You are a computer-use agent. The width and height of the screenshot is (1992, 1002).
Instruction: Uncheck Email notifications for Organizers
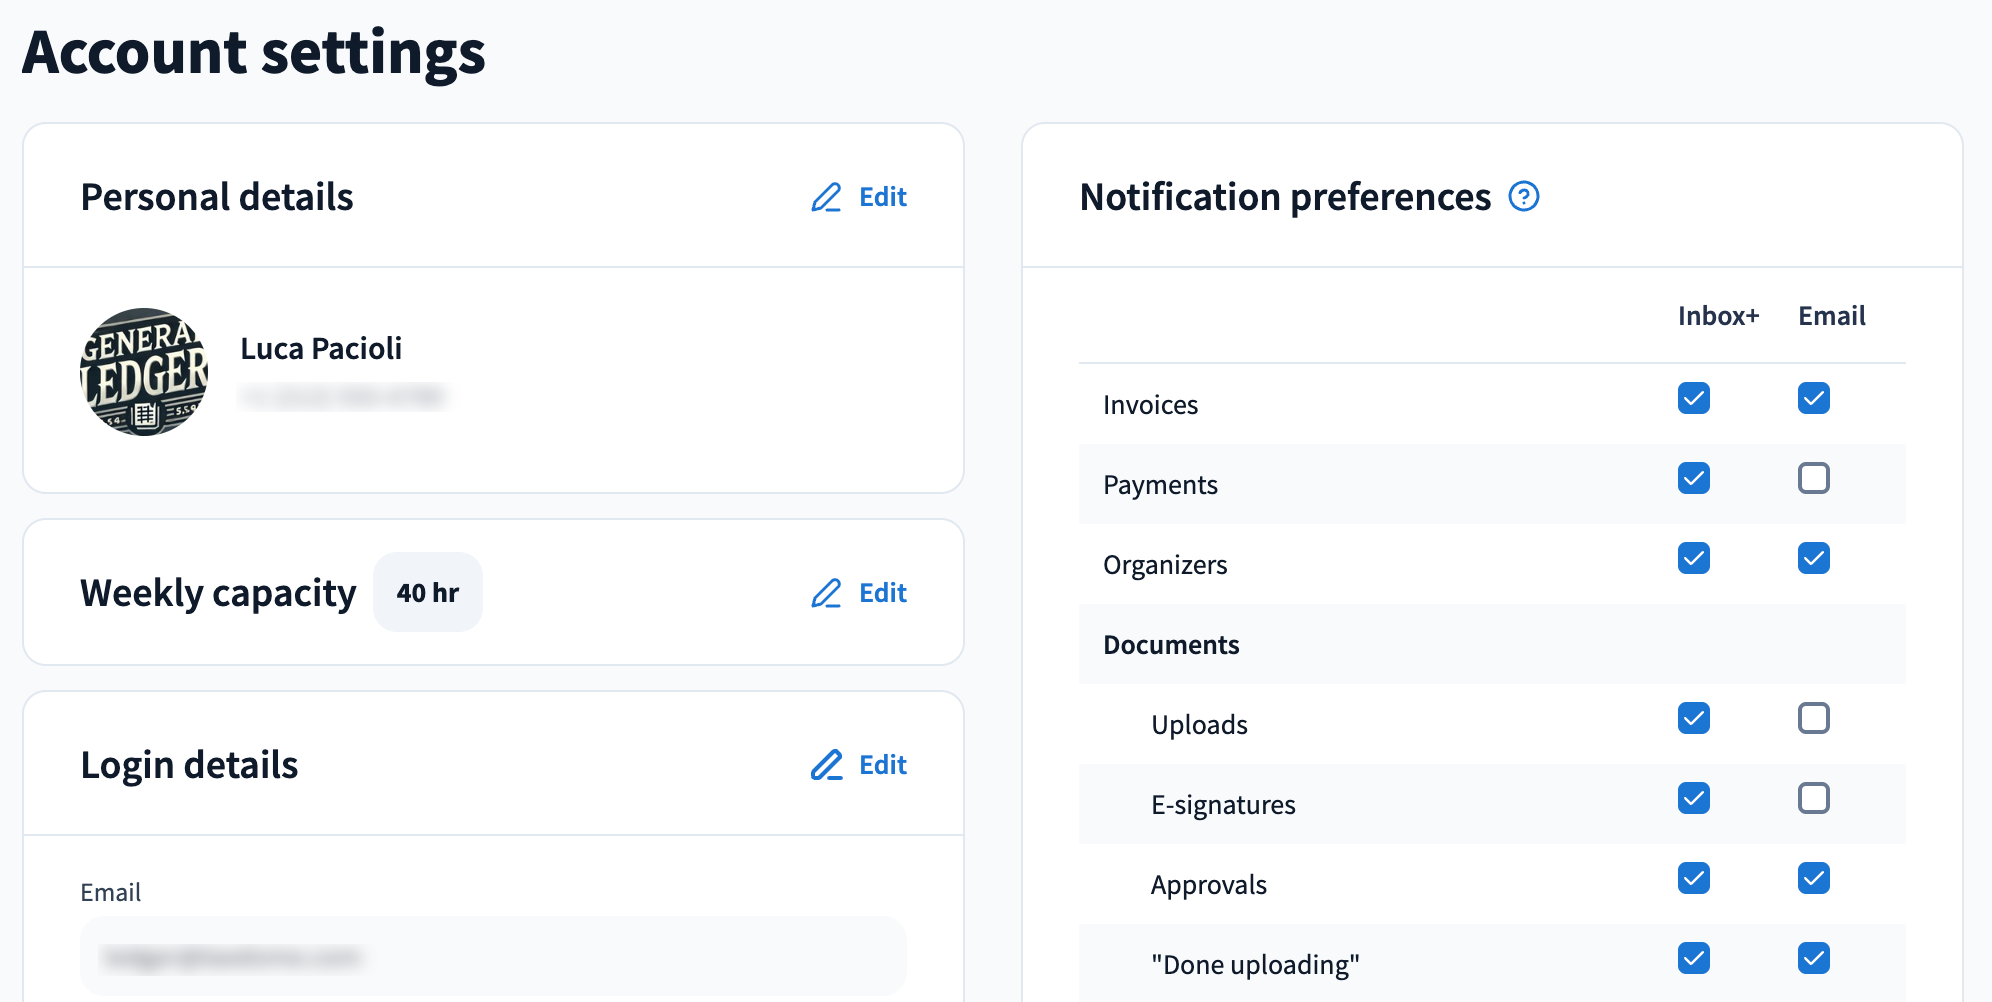pos(1813,558)
